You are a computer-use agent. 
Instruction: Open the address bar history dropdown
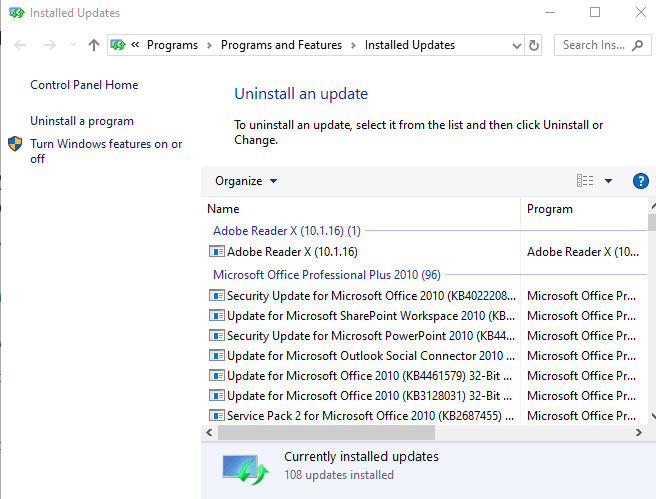[x=516, y=45]
